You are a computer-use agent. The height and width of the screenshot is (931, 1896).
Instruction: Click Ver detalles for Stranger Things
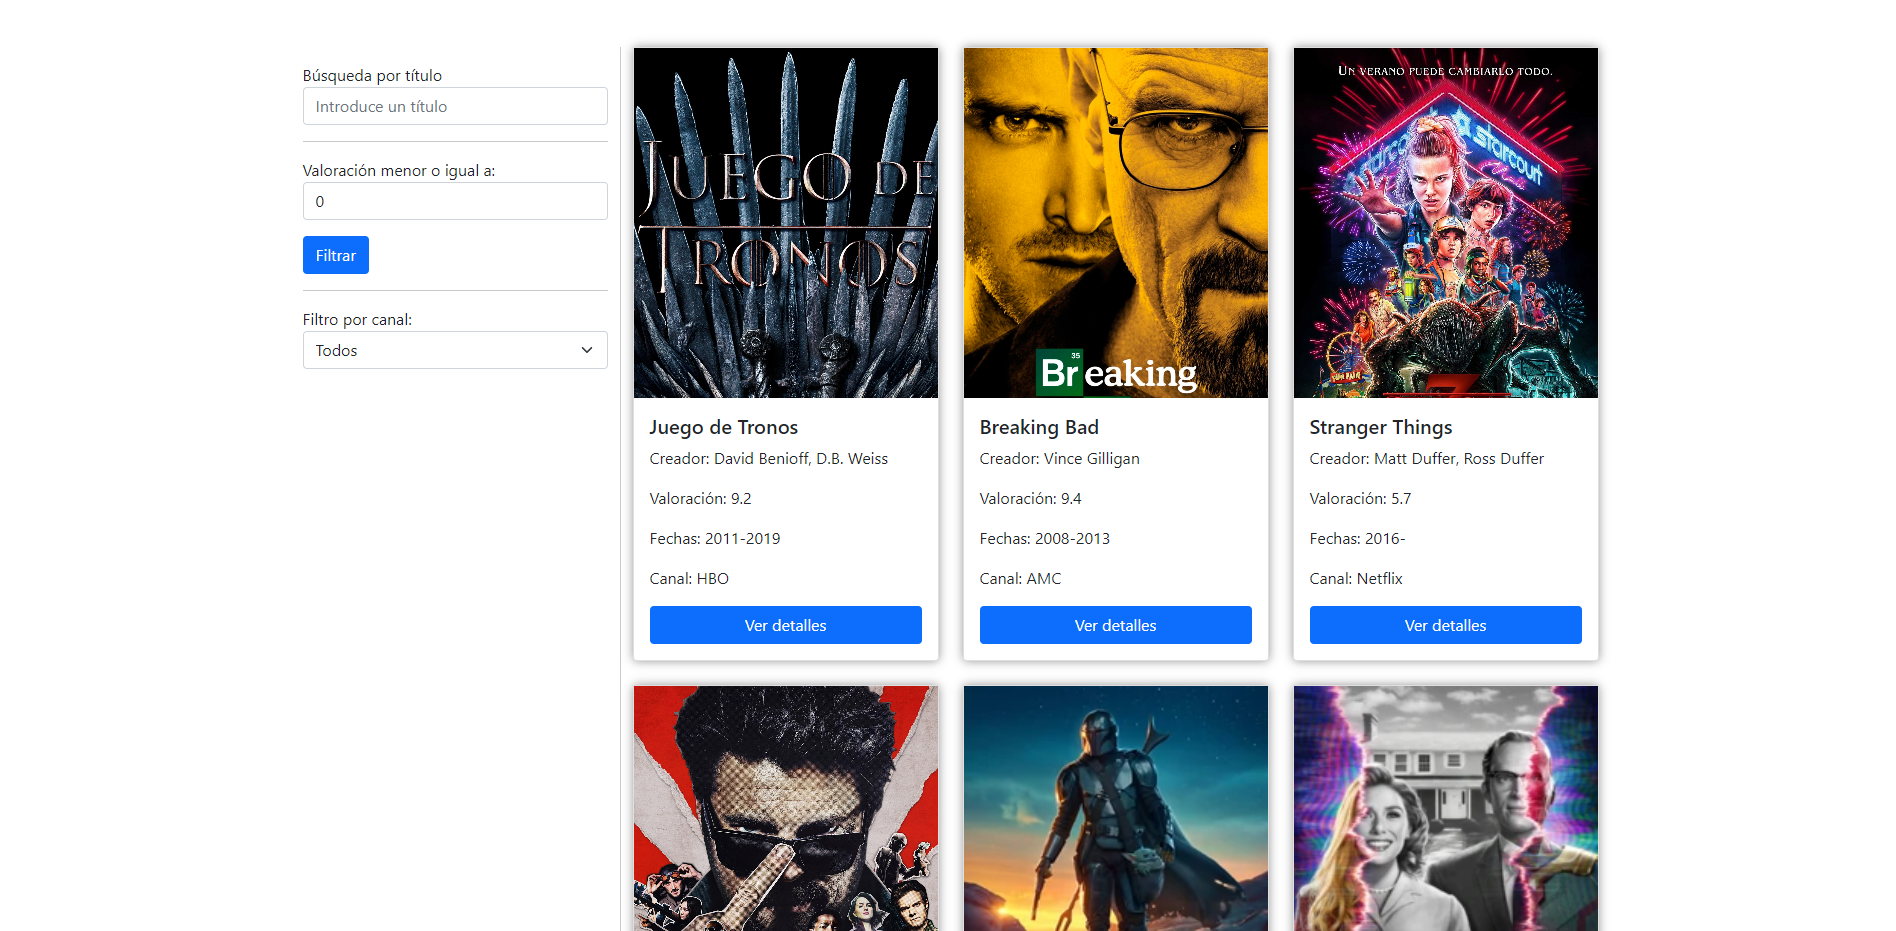(1446, 625)
